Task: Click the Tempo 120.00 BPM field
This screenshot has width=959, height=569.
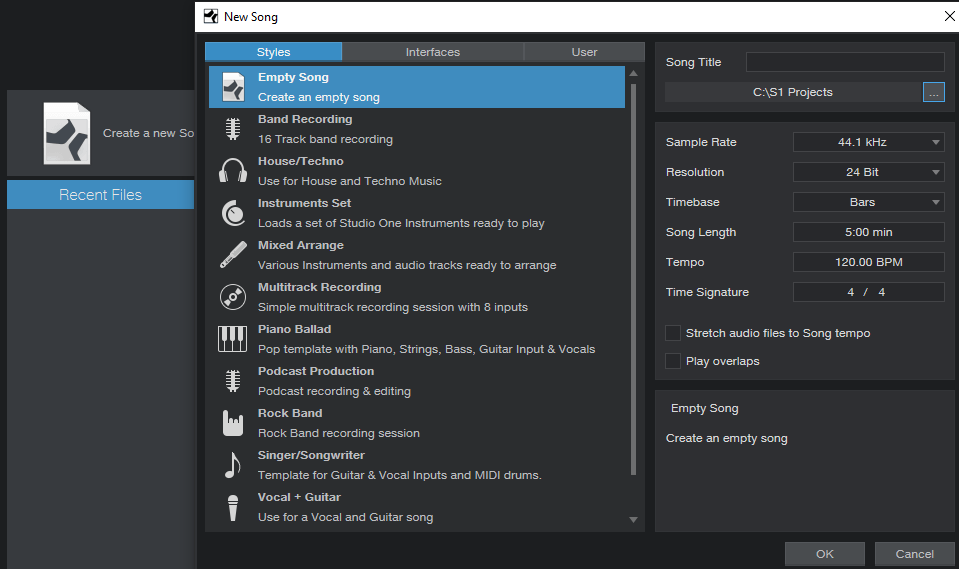Action: (x=868, y=262)
